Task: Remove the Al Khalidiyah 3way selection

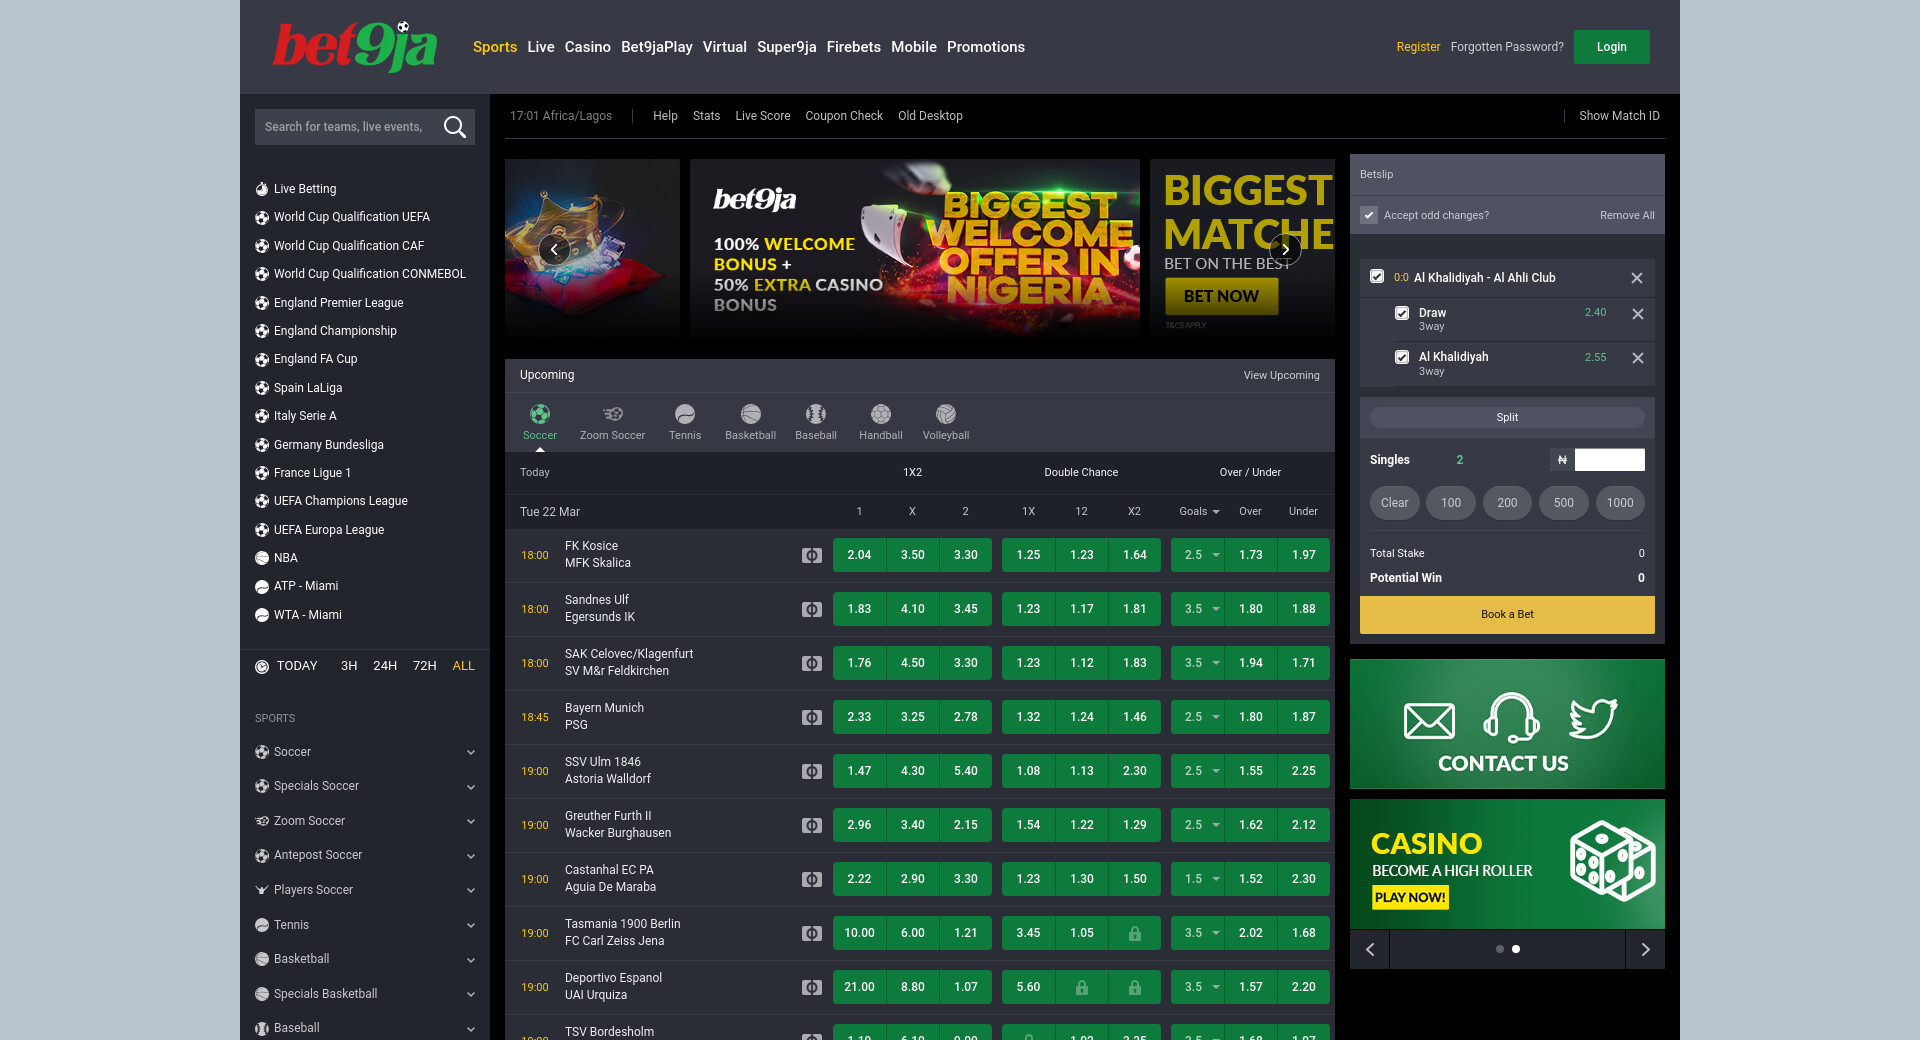Action: tap(1638, 358)
